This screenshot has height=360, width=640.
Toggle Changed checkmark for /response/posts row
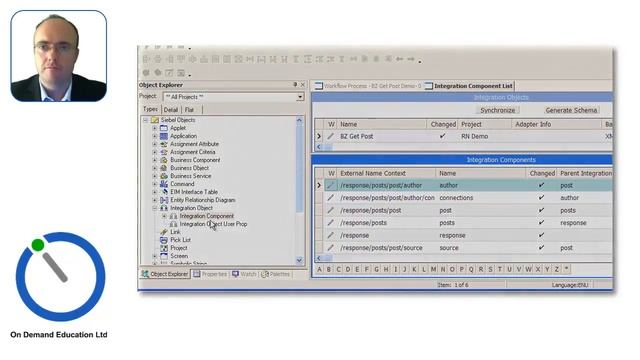pyautogui.click(x=541, y=223)
